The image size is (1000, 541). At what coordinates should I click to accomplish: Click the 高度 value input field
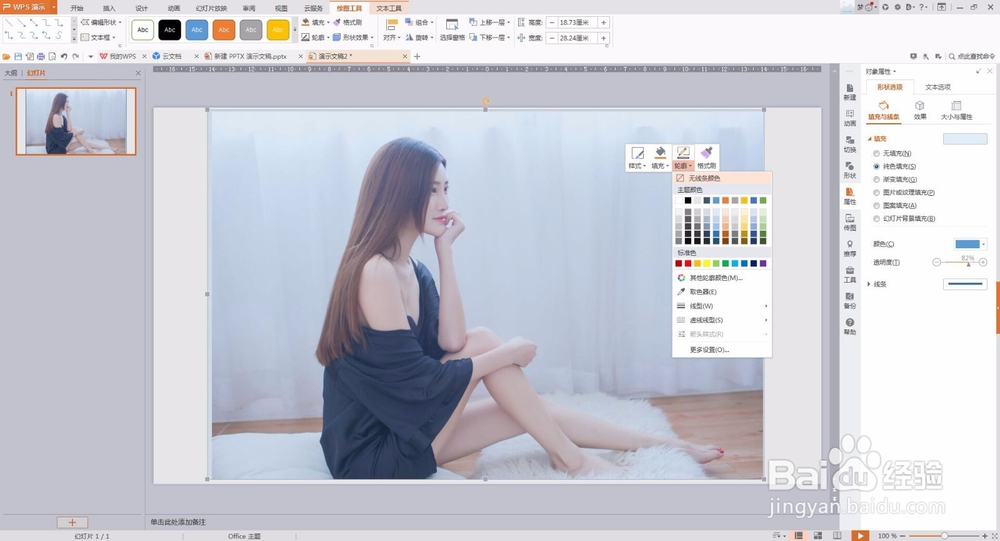(578, 22)
